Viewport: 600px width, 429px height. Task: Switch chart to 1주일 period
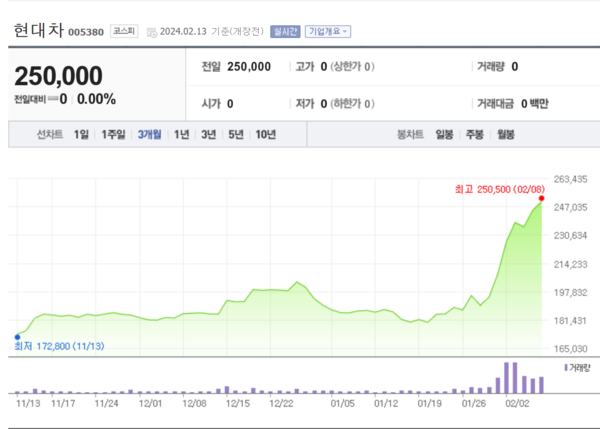[113, 135]
